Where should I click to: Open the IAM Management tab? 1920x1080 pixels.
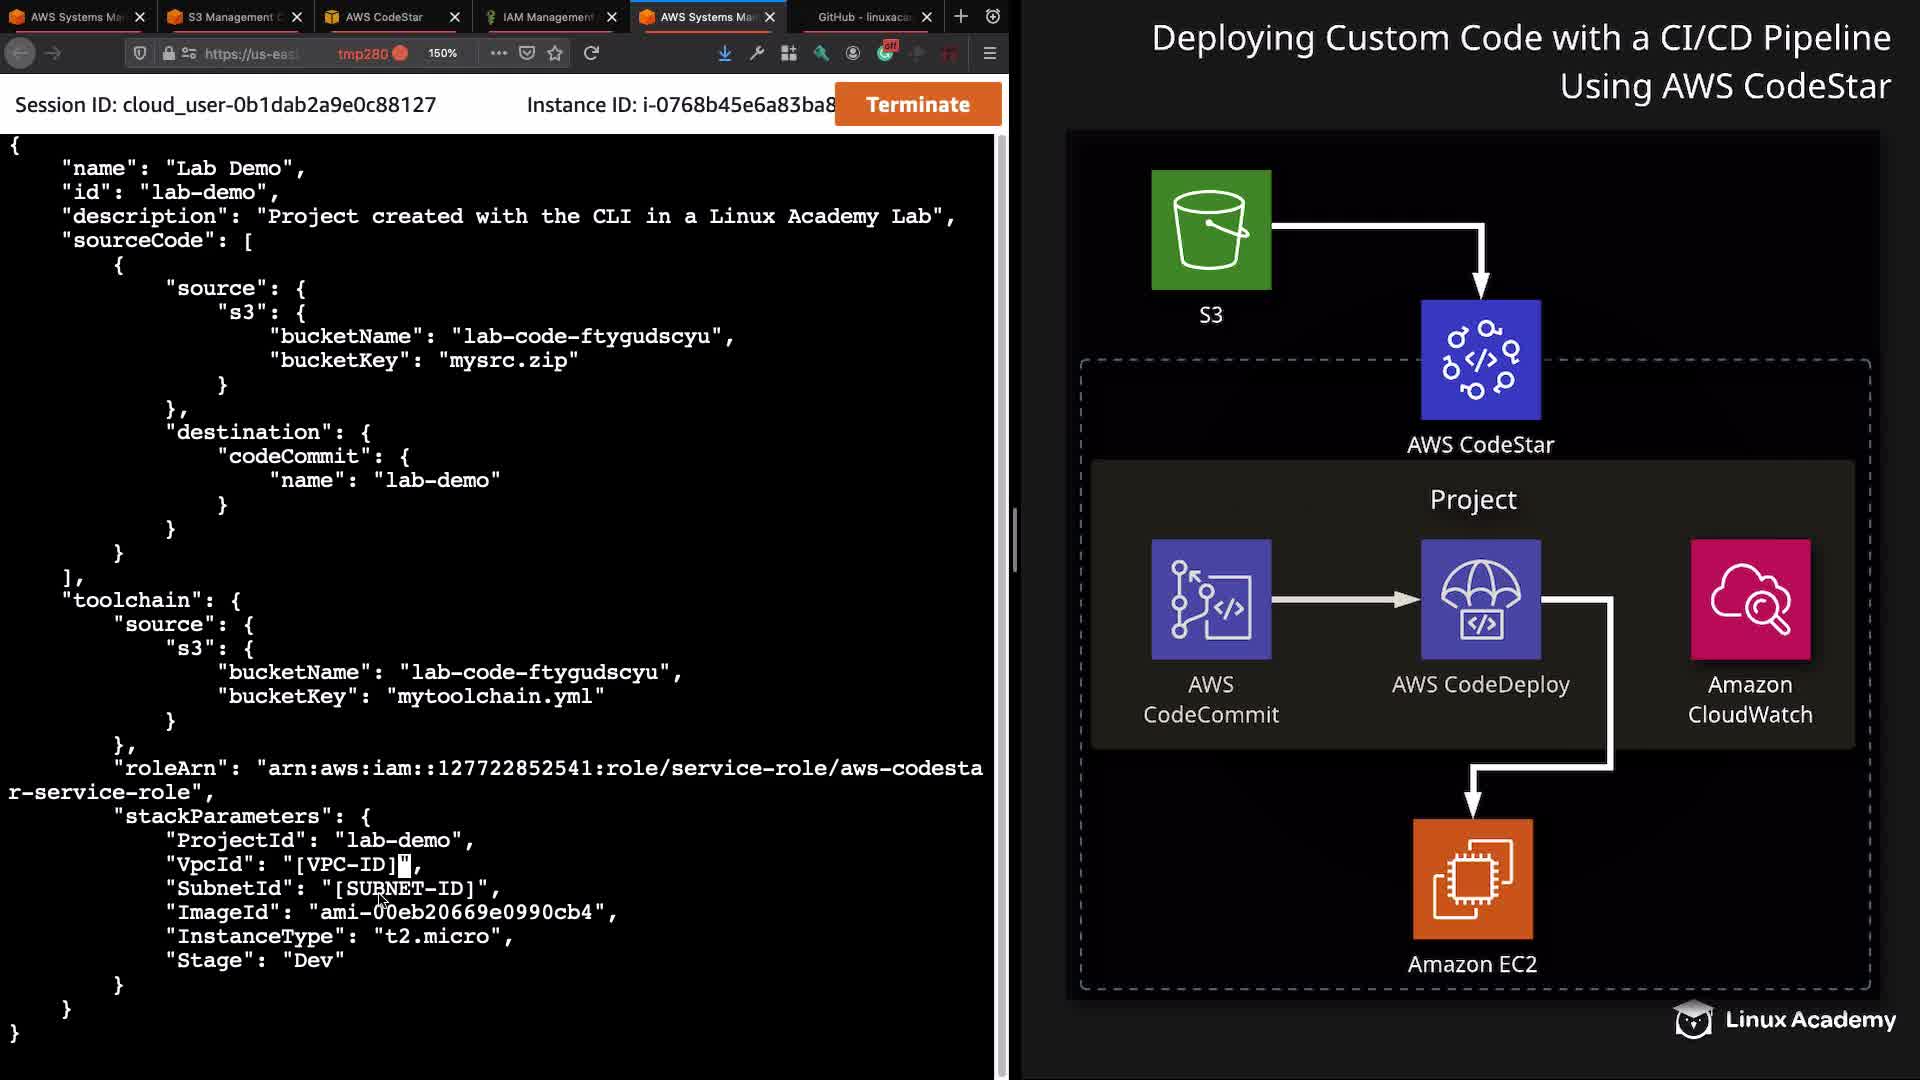click(546, 17)
